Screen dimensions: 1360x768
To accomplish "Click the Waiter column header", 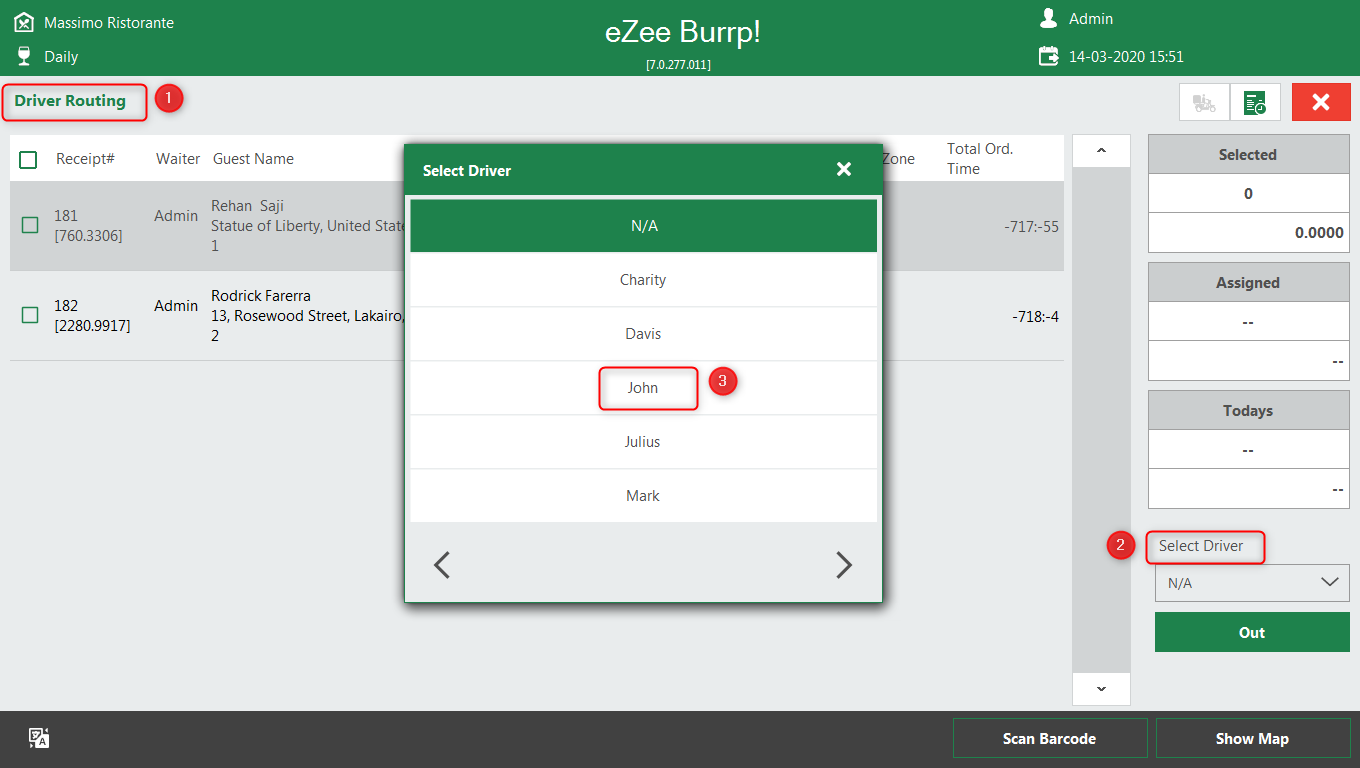I will point(178,159).
